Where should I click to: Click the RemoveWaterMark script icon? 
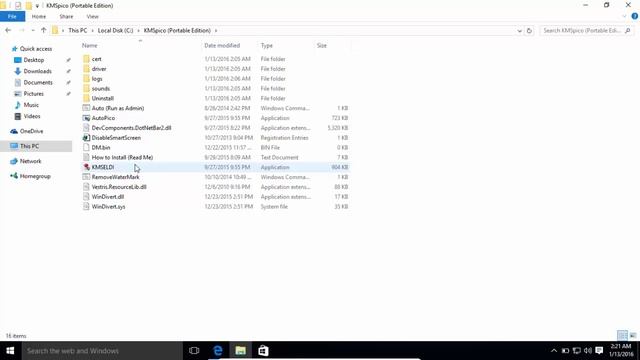pos(86,177)
